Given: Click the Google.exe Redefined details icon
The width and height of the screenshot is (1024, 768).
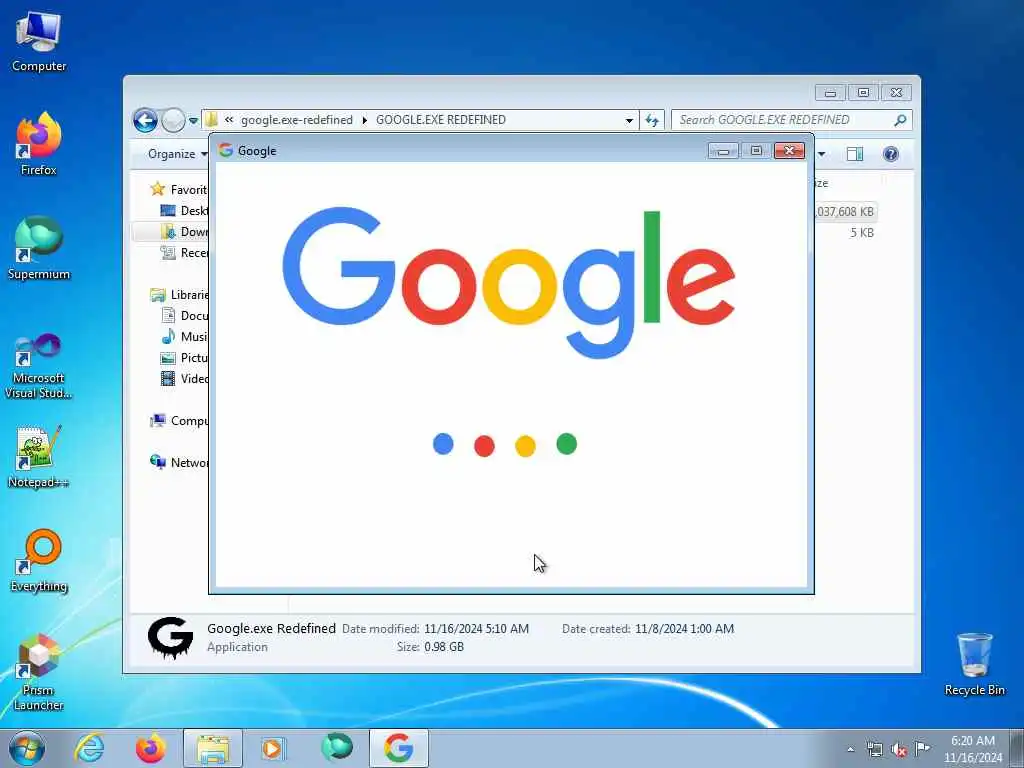Looking at the screenshot, I should point(170,638).
